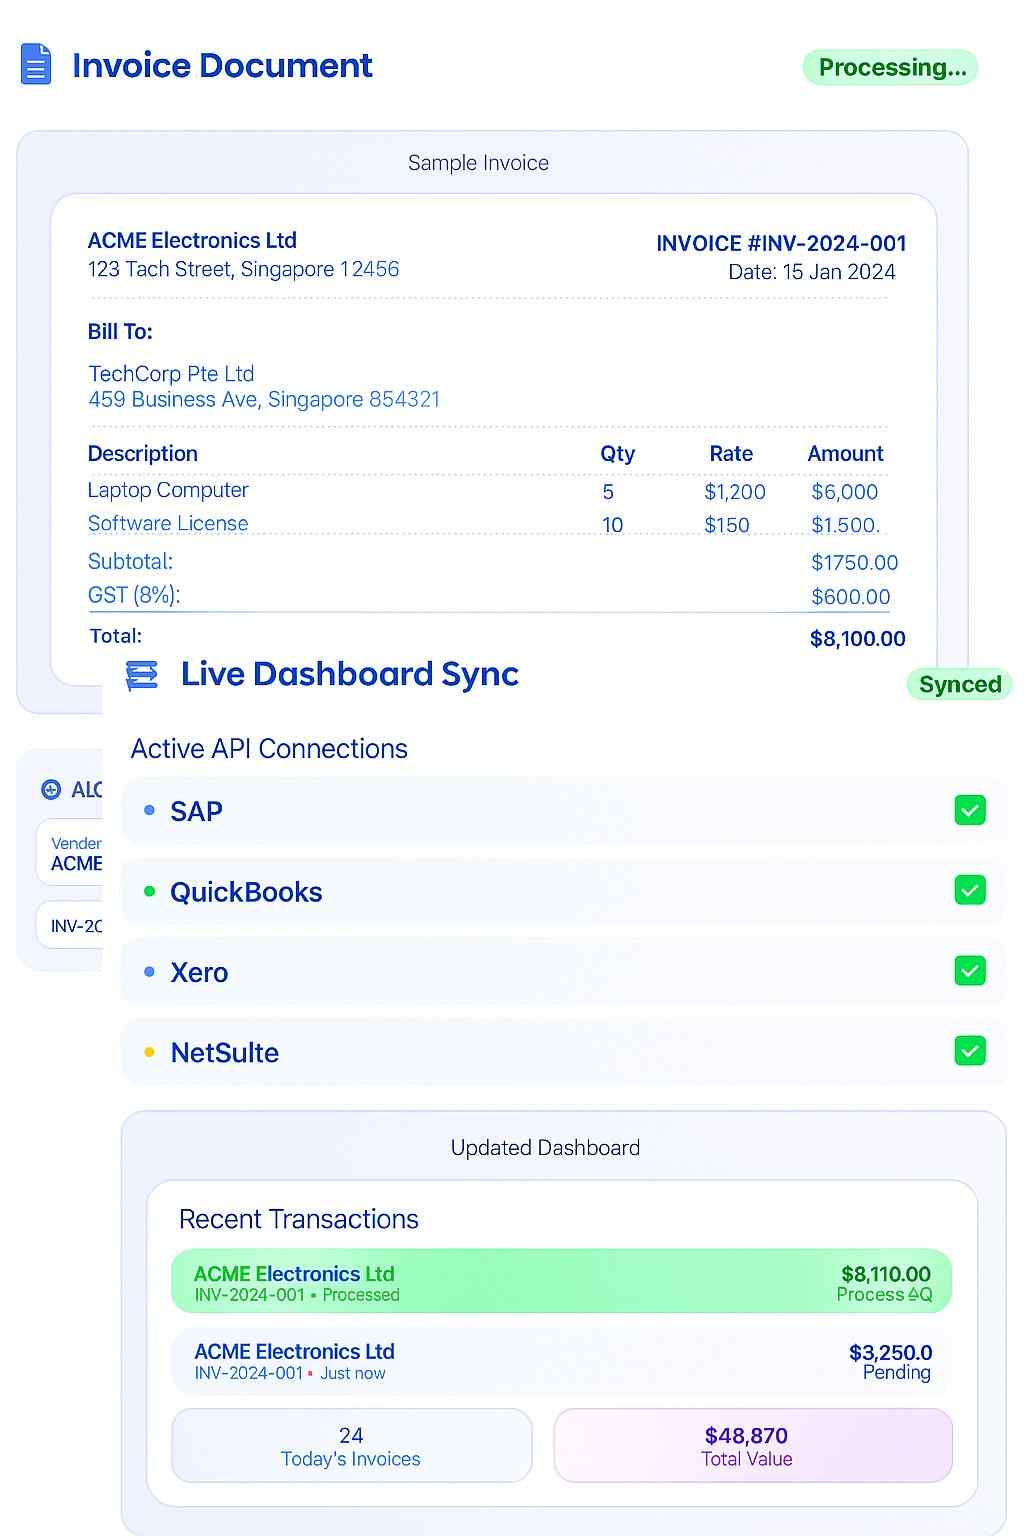
Task: Select the QuickBooks connection row
Action: pos(563,891)
